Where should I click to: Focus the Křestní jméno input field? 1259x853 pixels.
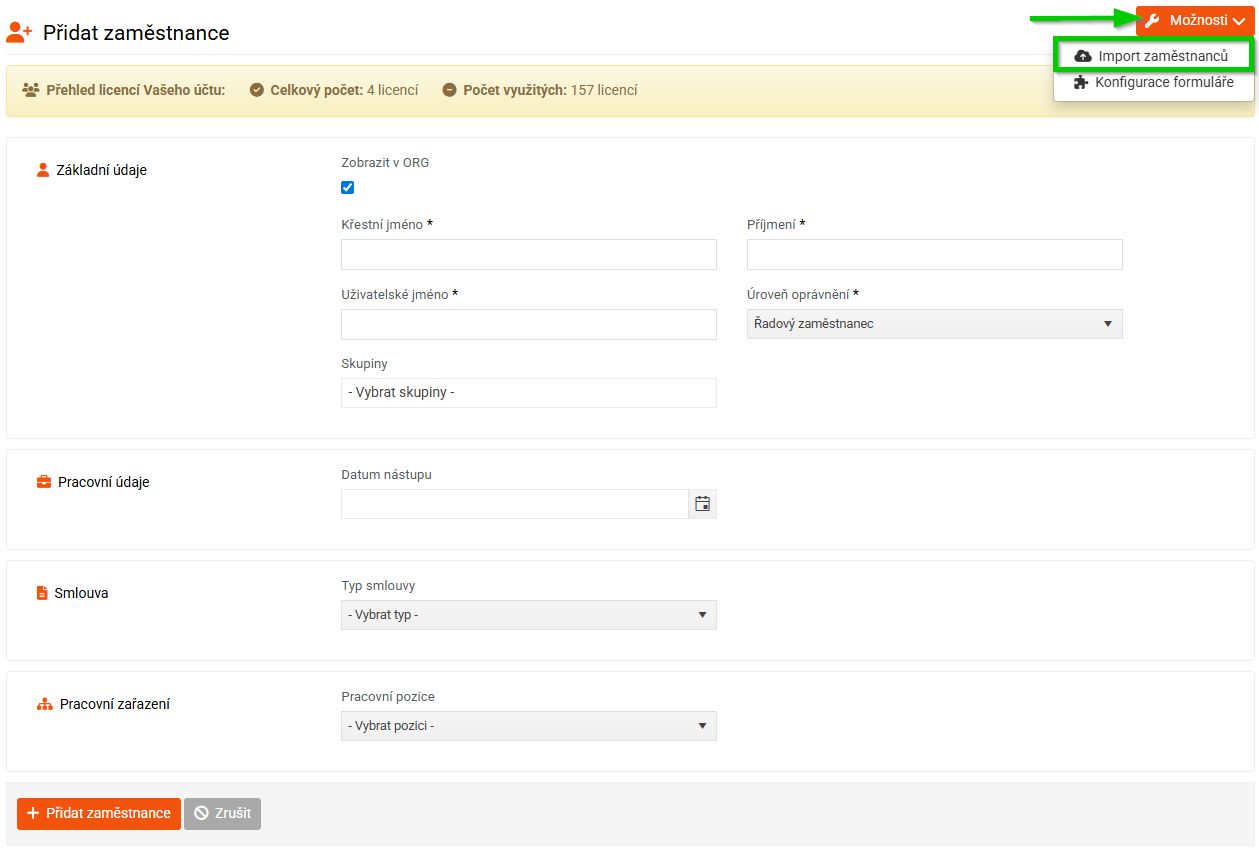(x=528, y=255)
